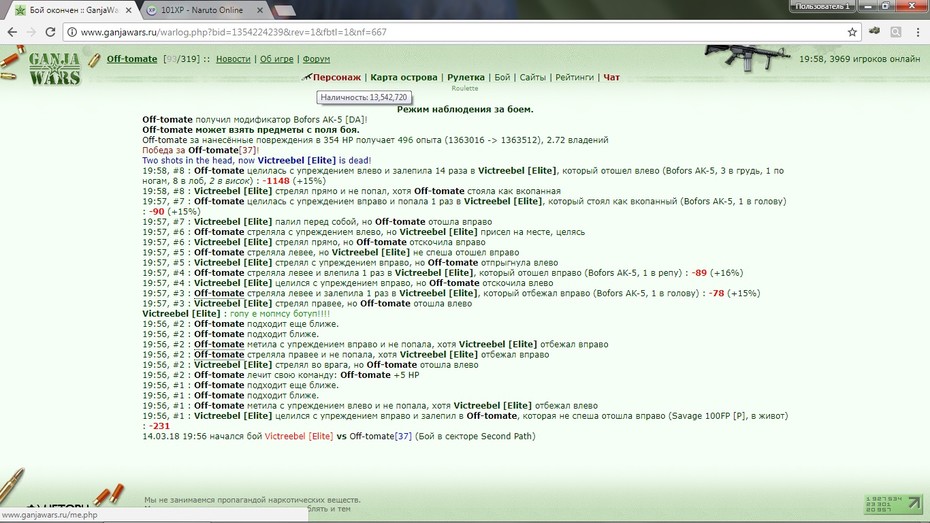This screenshot has height=523, width=930.
Task: Click Мы не занимаемся пропагандой footer text
Action: [252, 500]
